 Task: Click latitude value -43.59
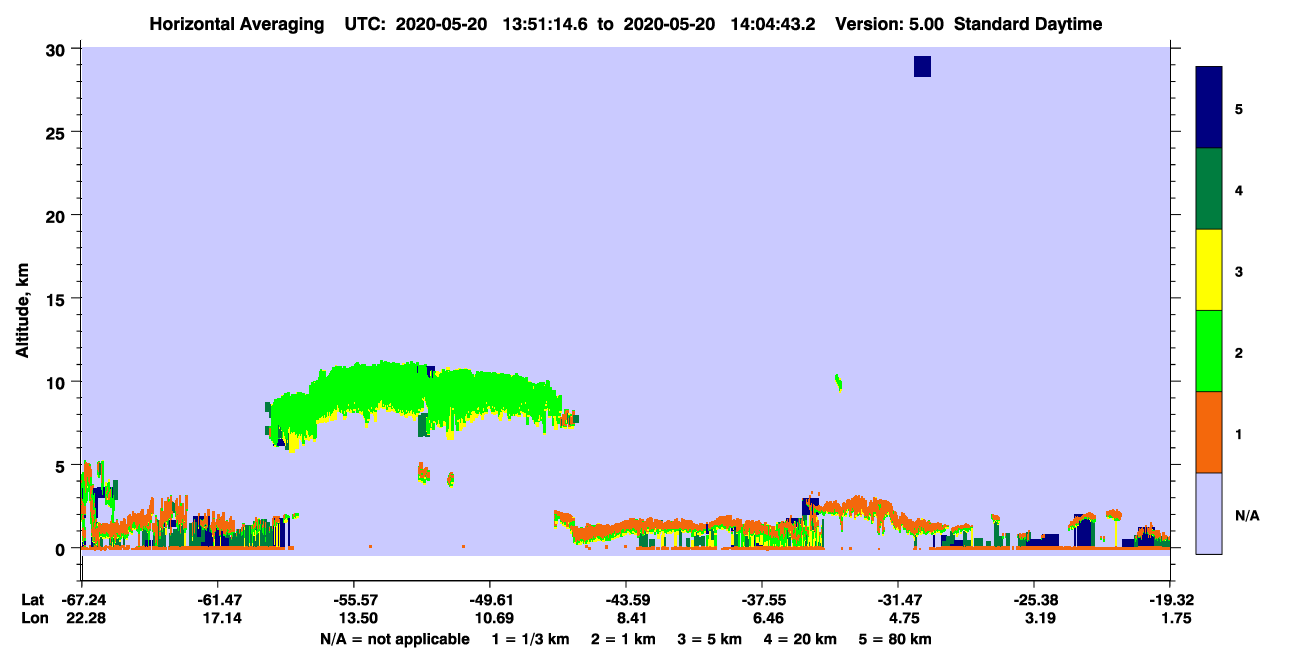[626, 600]
